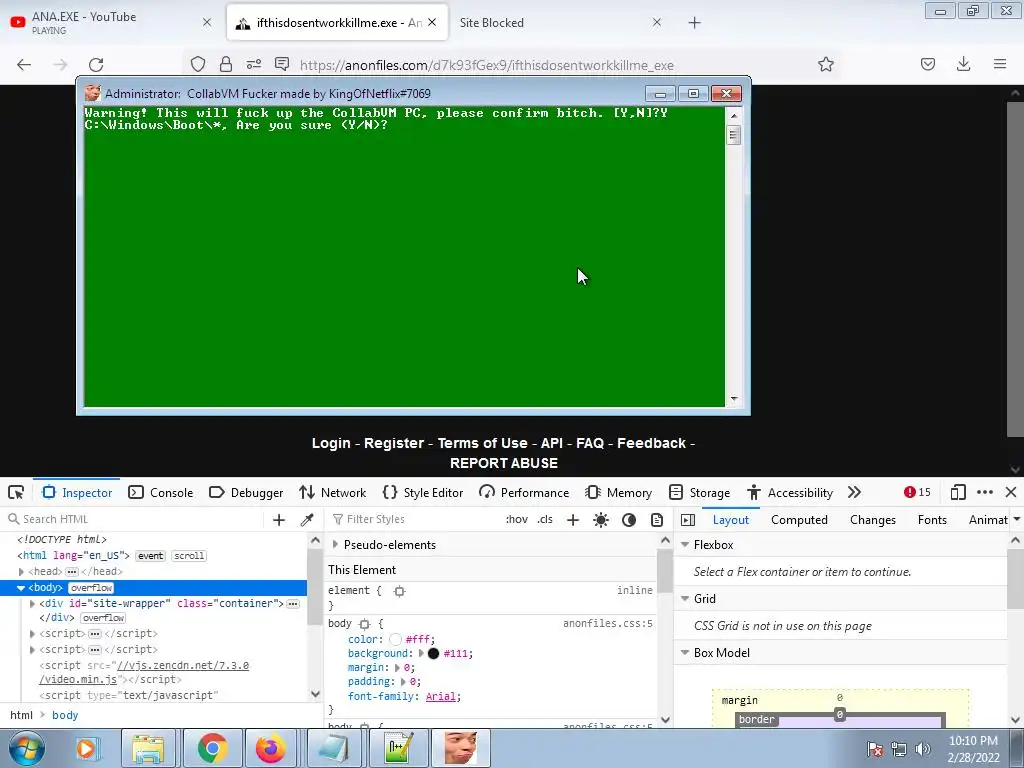
Task: Open the volume control in tray
Action: point(923,748)
